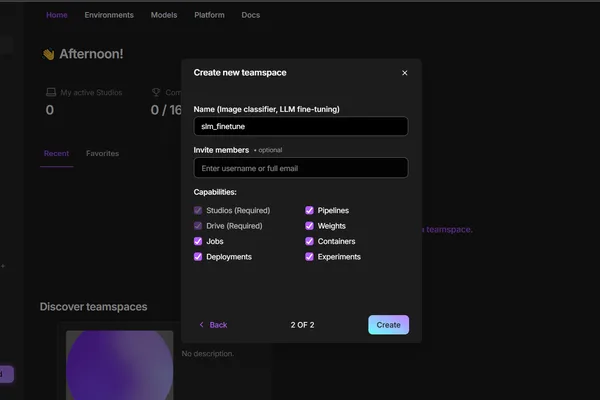The width and height of the screenshot is (600, 400).
Task: Click the My active Studios laptop icon
Action: click(51, 92)
